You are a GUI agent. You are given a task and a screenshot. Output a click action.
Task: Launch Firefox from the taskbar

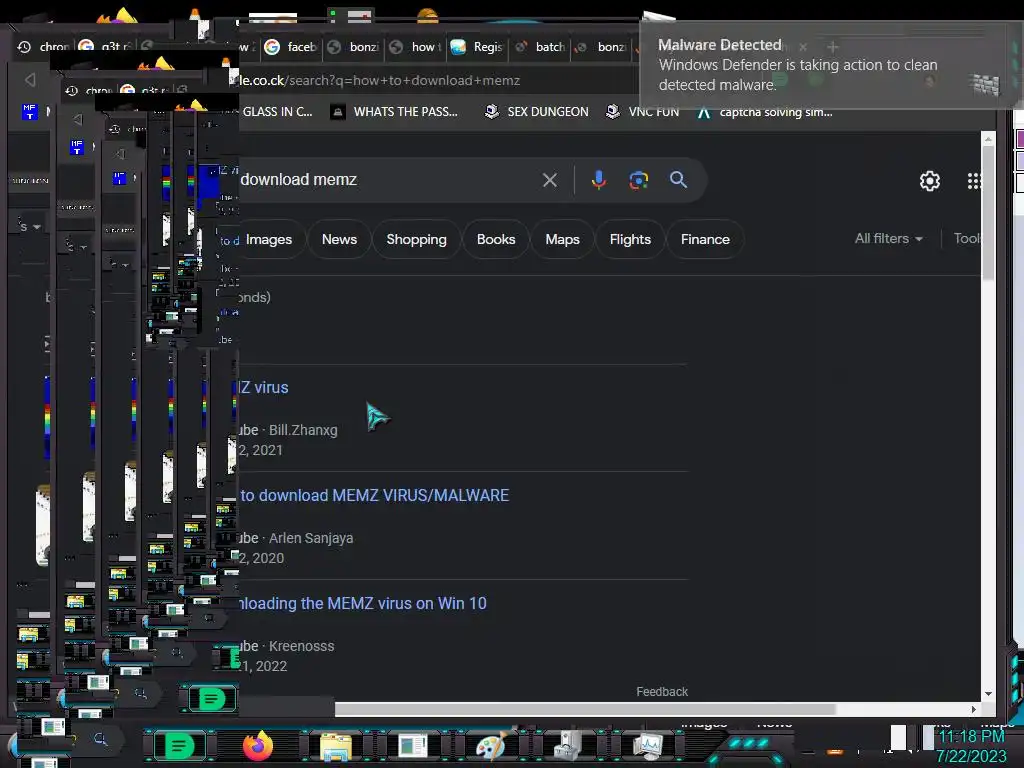click(258, 746)
